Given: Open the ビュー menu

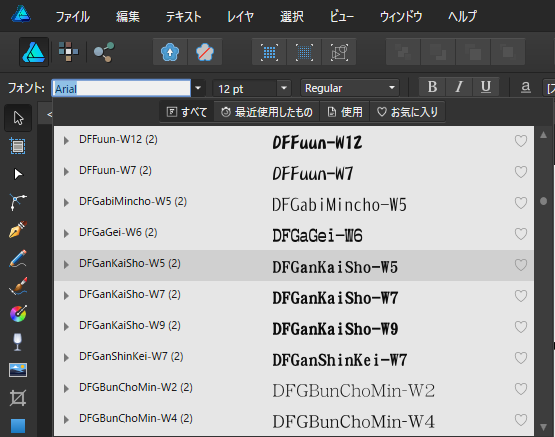Looking at the screenshot, I should point(342,17).
